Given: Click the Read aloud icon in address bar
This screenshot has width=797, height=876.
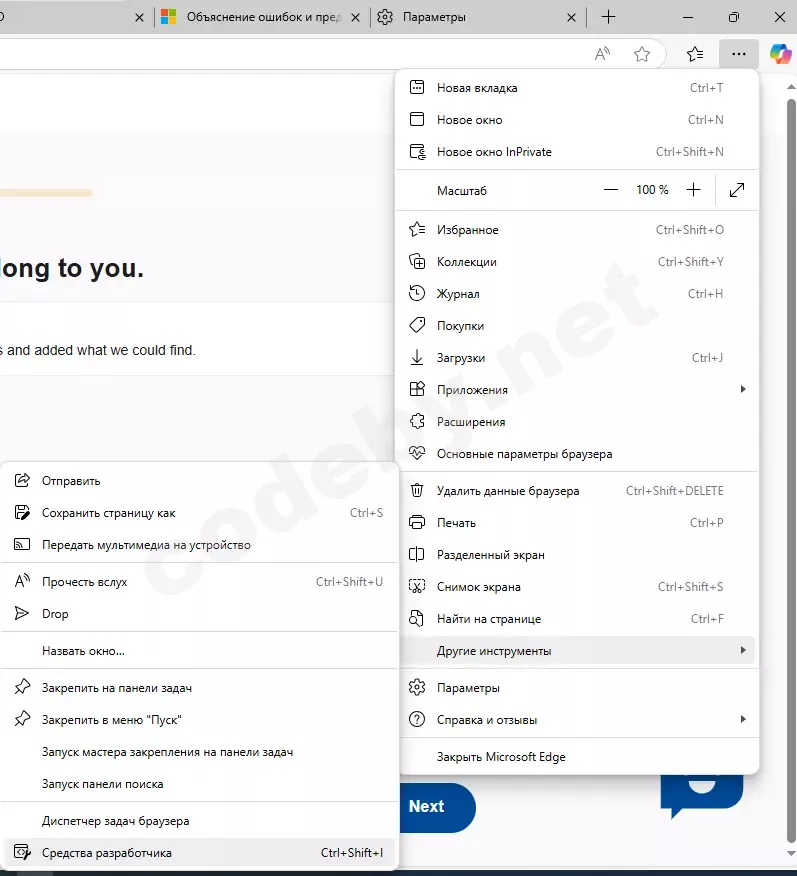Looking at the screenshot, I should 602,54.
